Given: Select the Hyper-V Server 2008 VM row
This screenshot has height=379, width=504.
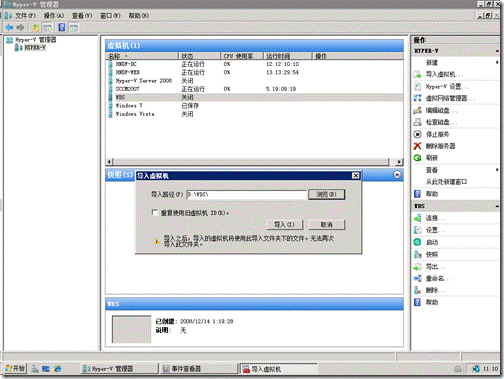Looking at the screenshot, I should pyautogui.click(x=255, y=81).
